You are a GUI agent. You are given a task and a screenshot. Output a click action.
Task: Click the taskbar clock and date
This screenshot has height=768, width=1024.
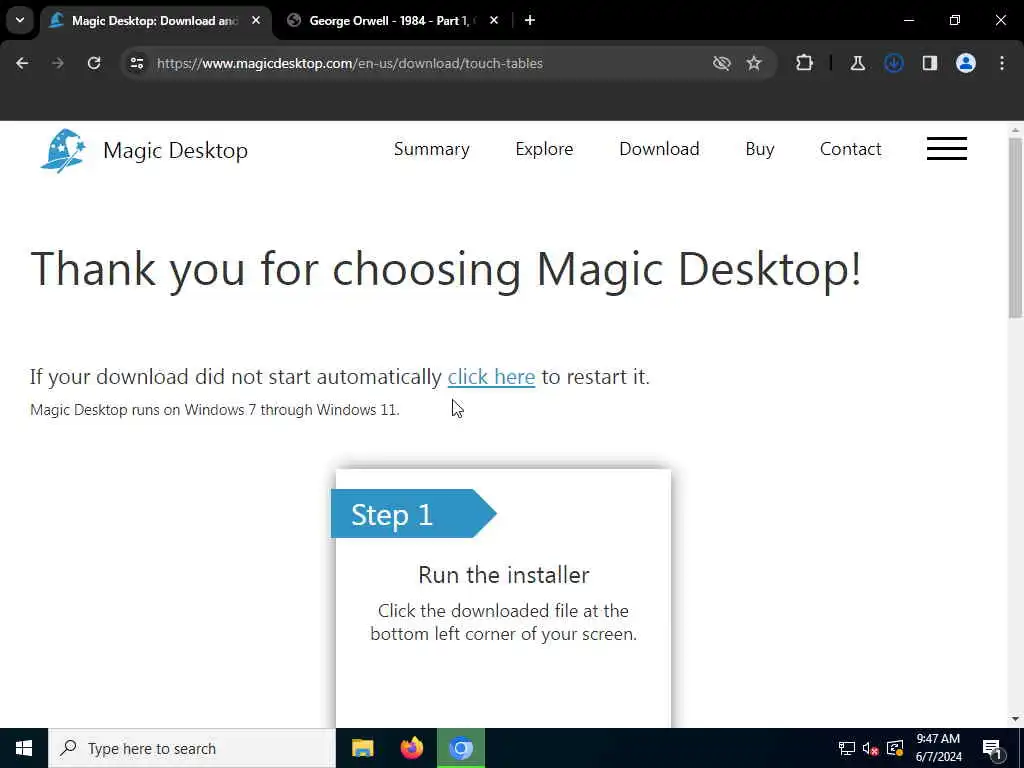938,748
